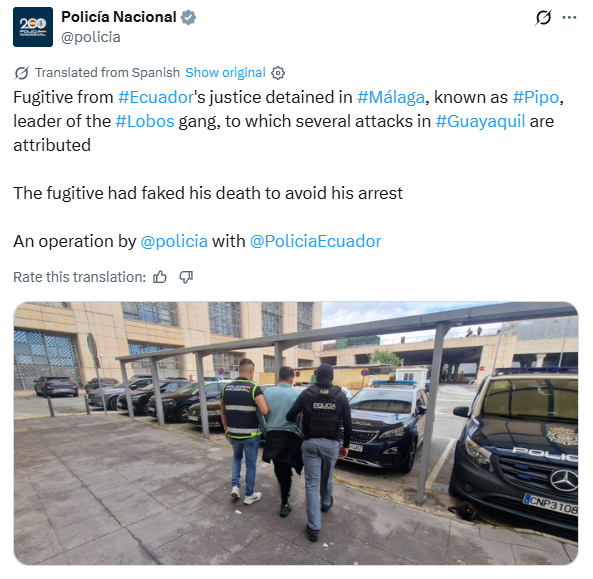593x579 pixels.
Task: Open translation settings gear icon
Action: [x=278, y=73]
